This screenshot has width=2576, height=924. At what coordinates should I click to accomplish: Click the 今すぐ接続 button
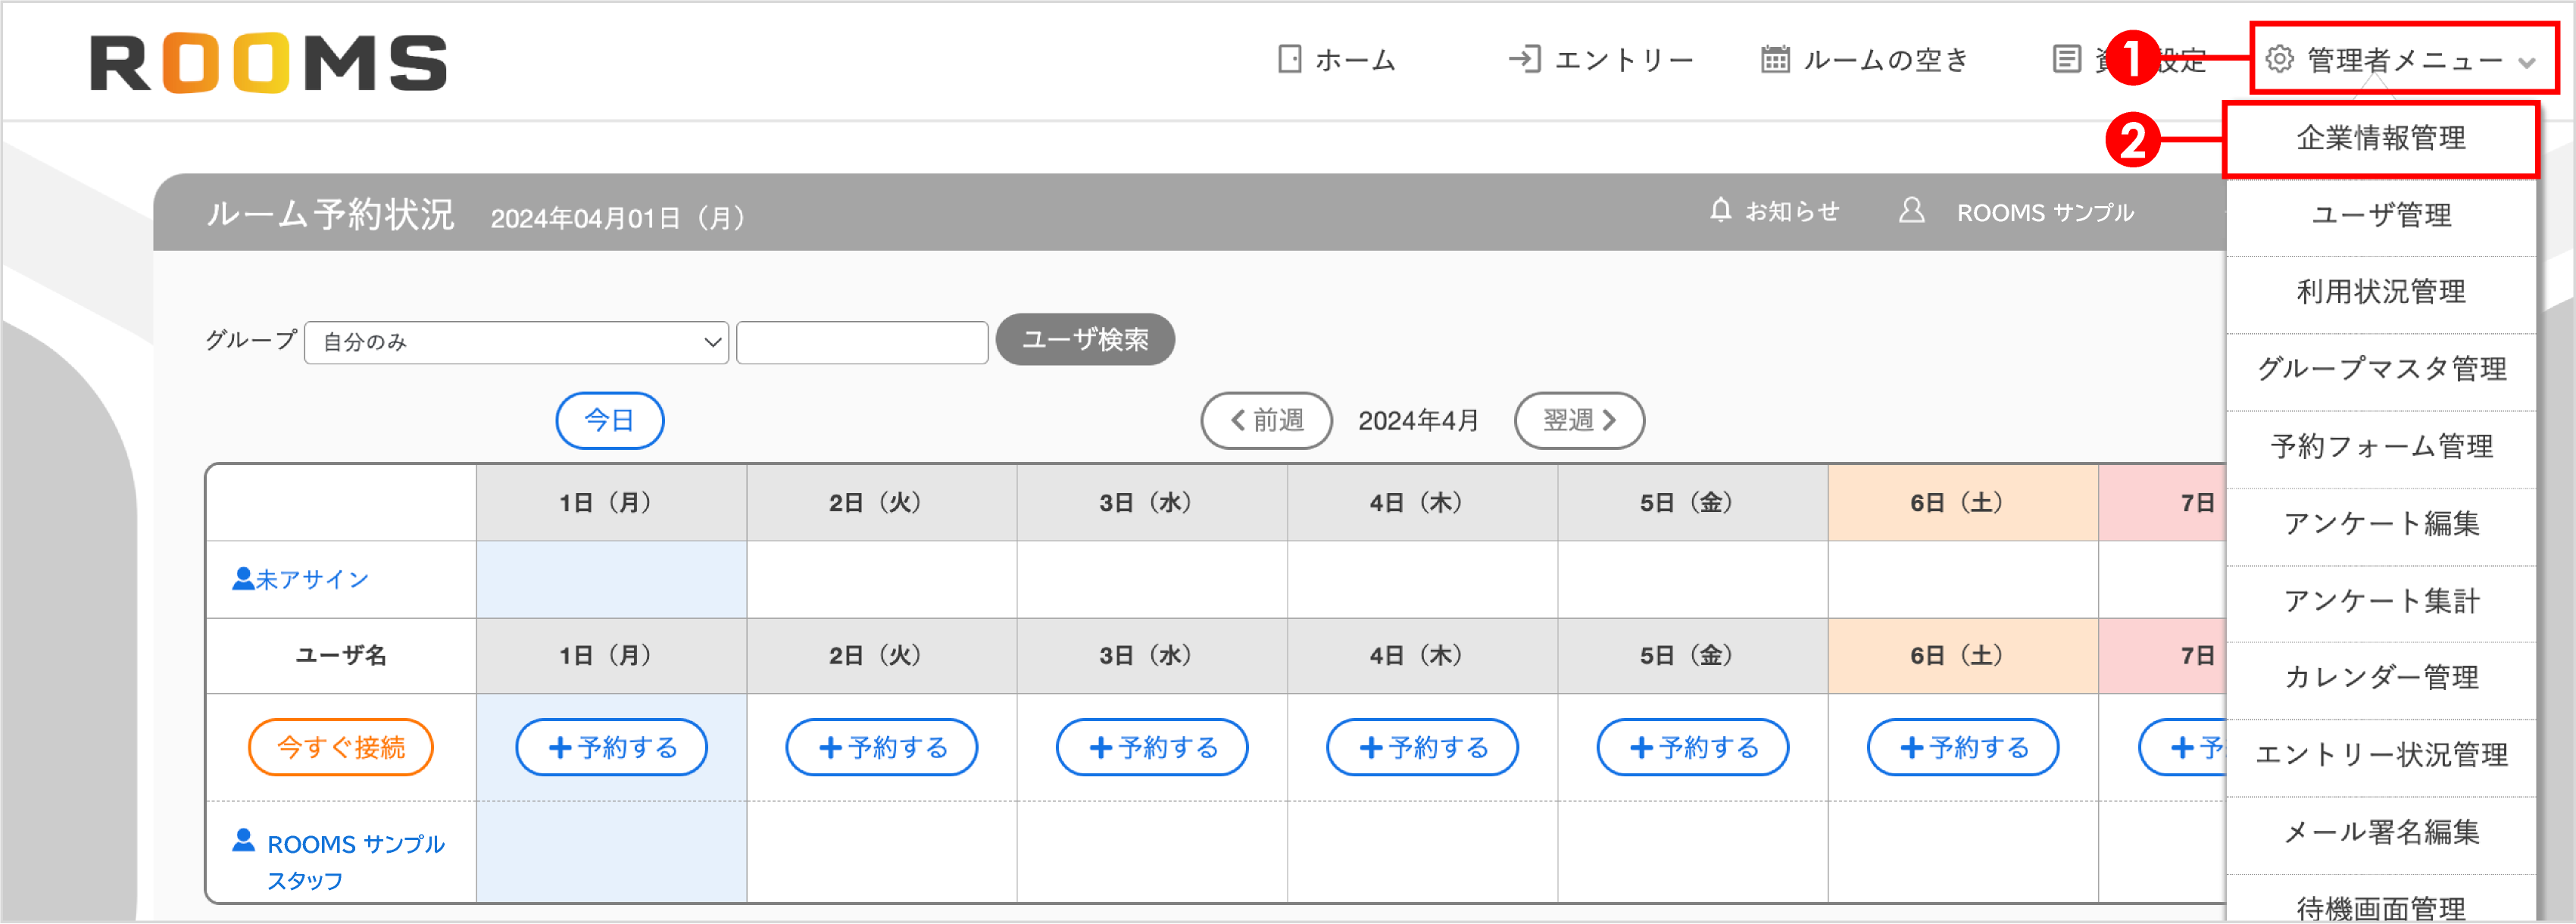(x=341, y=746)
